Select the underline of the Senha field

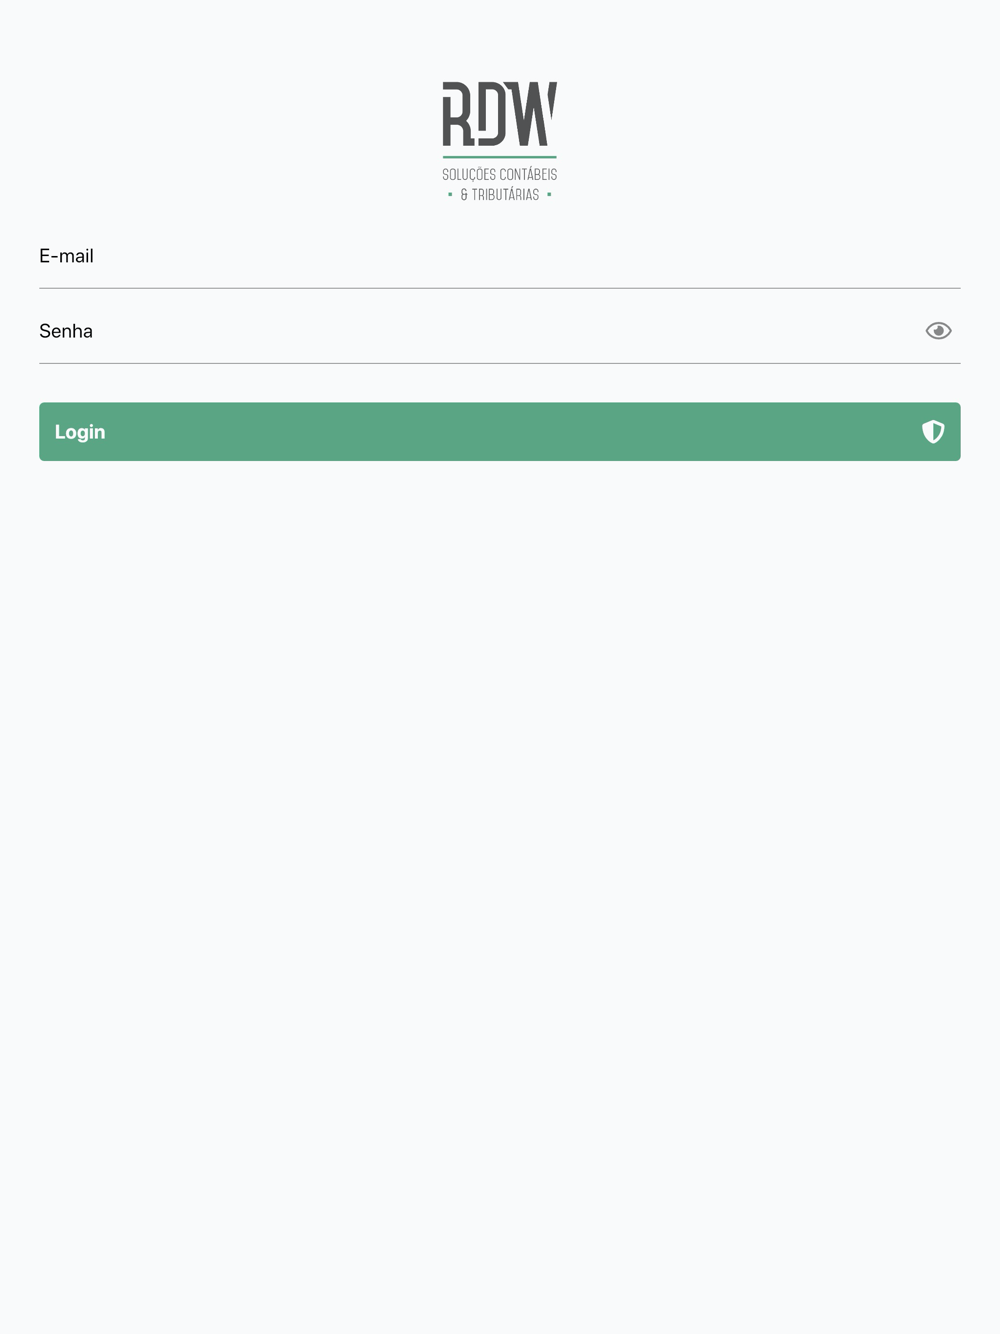(500, 363)
